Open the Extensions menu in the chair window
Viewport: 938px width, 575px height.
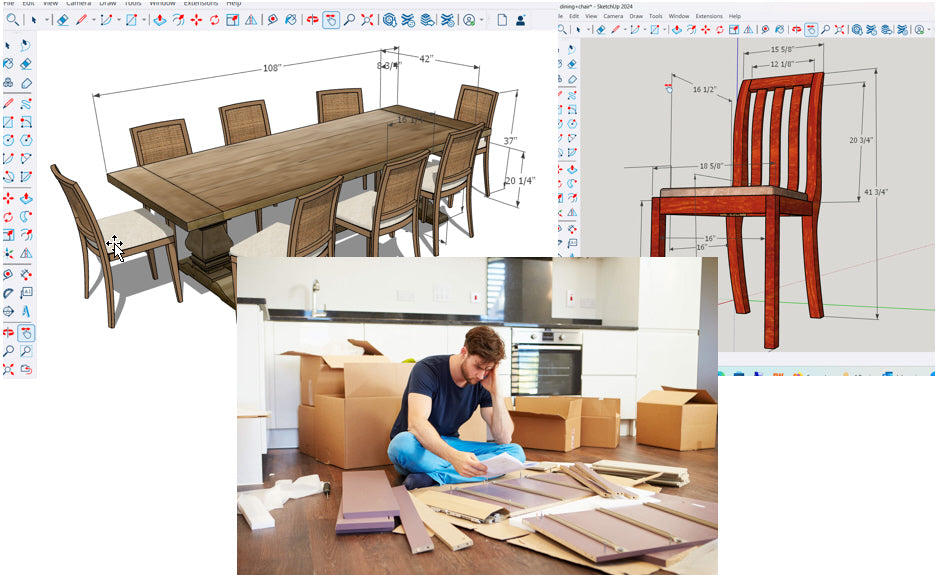click(x=708, y=17)
